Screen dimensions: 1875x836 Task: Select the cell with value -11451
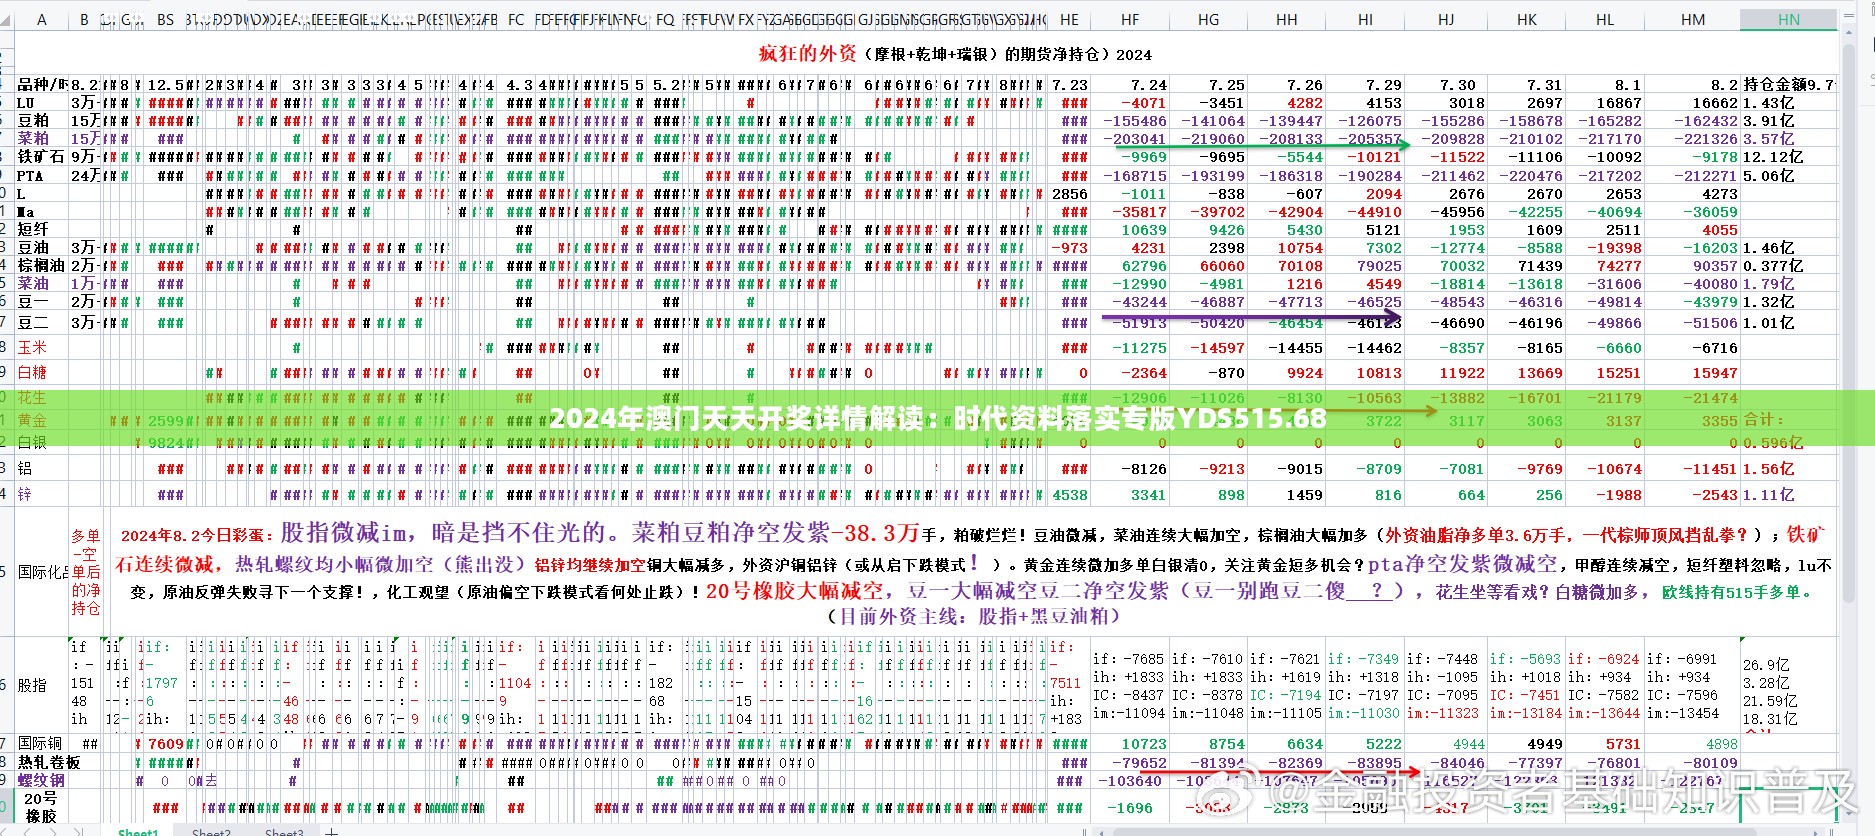click(x=1693, y=468)
